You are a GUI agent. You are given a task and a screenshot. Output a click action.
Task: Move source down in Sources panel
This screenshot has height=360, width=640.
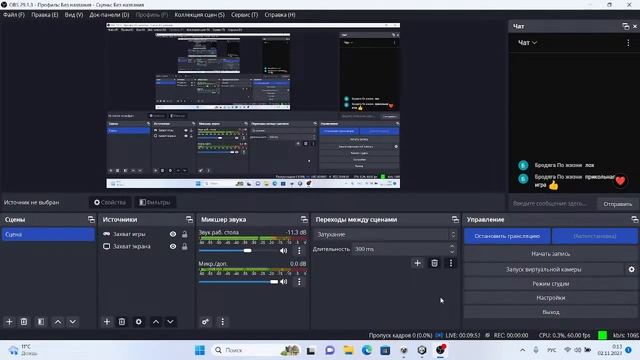pyautogui.click(x=170, y=322)
